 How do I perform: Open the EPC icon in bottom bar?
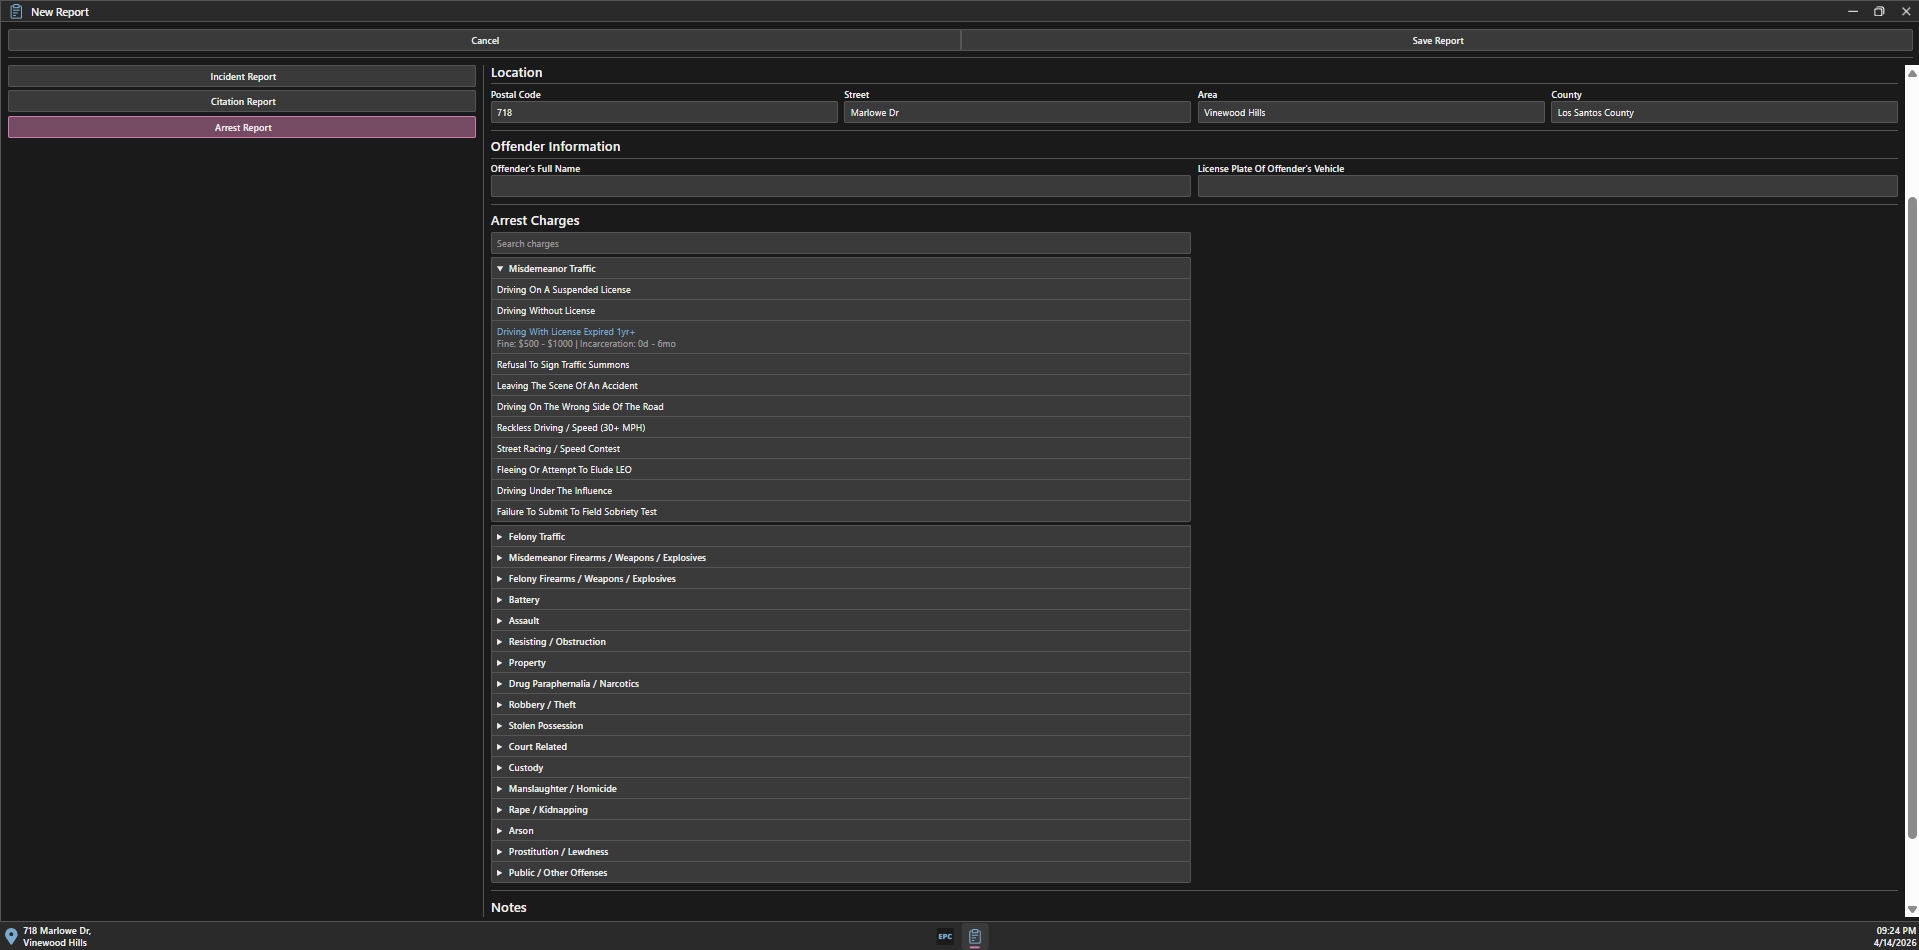pos(945,937)
